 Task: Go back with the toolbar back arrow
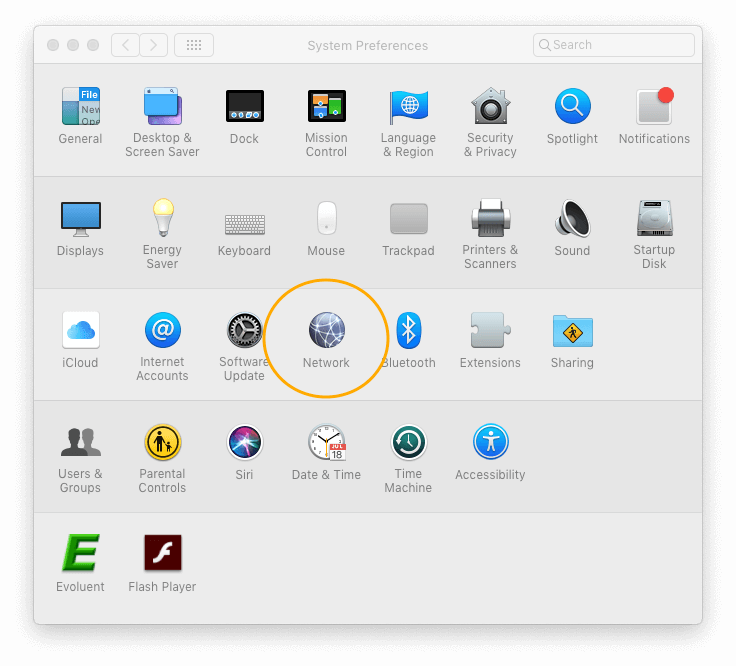[x=125, y=45]
